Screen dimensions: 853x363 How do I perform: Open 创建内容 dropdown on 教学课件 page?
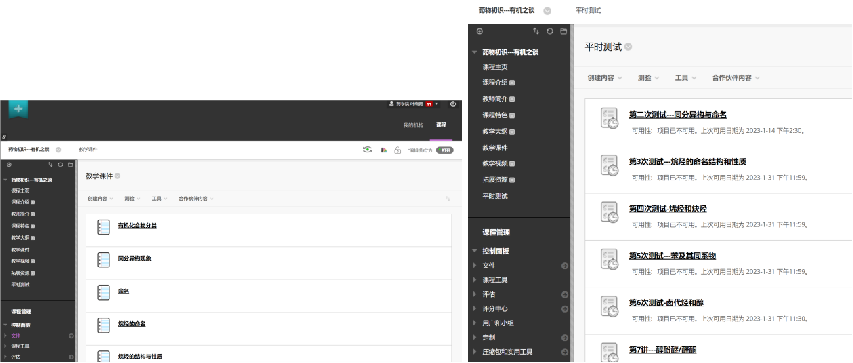pyautogui.click(x=100, y=199)
